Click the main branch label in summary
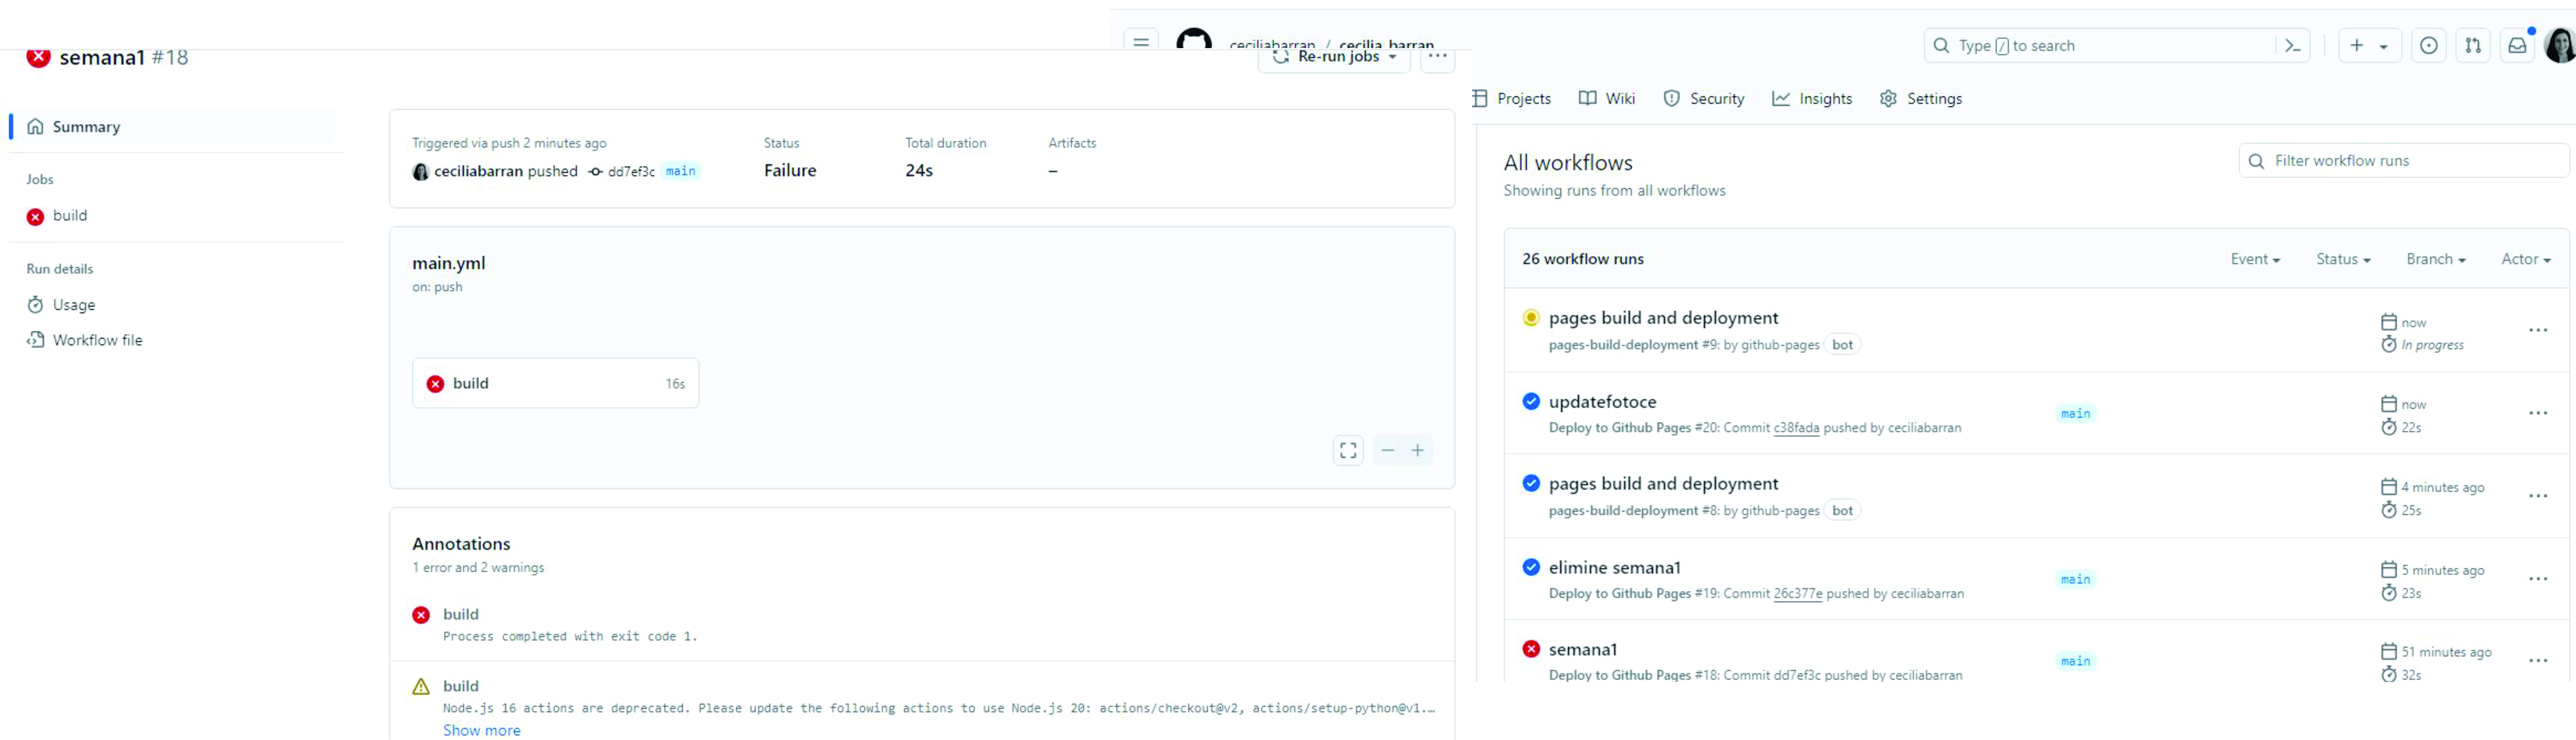Viewport: 2576px width, 740px height. coord(681,171)
